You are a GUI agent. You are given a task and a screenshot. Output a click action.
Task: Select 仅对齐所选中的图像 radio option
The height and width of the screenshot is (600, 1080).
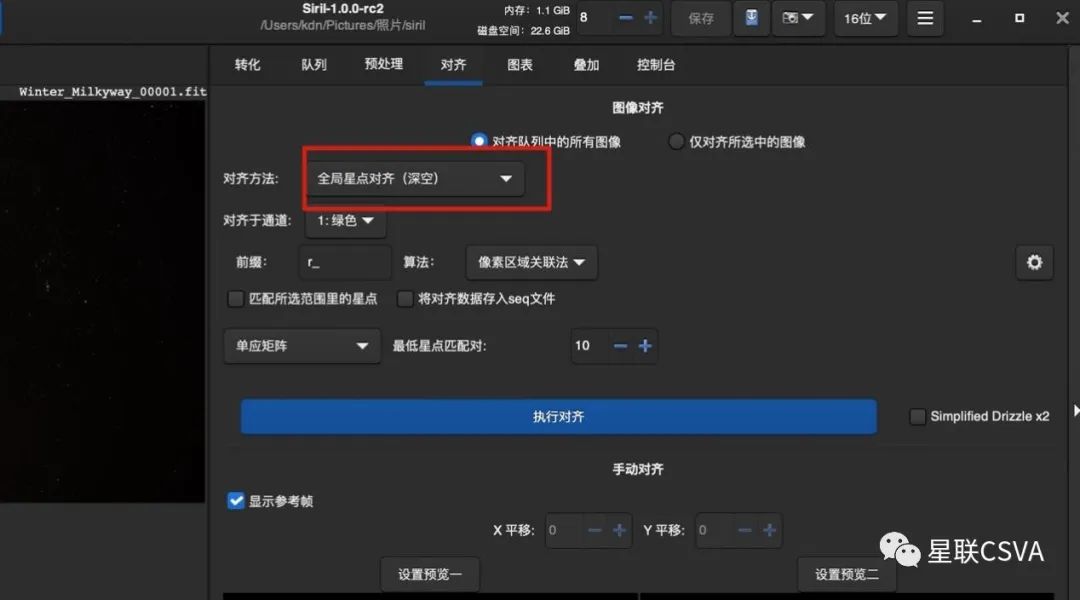point(676,141)
